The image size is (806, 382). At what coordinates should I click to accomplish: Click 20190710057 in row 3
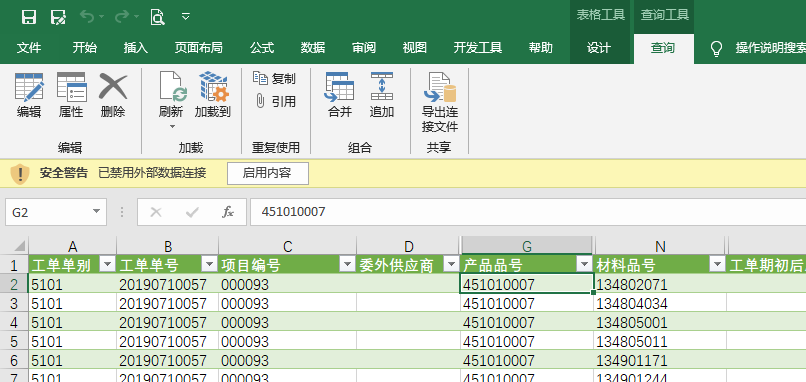pos(168,303)
